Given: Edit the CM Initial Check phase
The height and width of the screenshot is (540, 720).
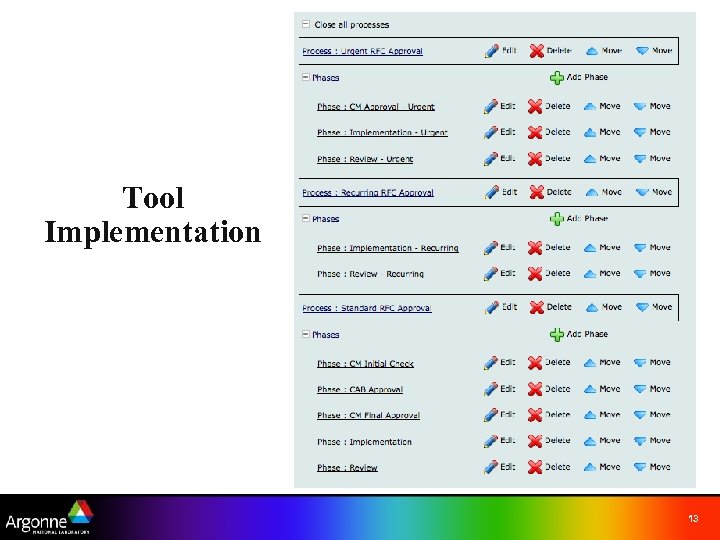Looking at the screenshot, I should (499, 362).
